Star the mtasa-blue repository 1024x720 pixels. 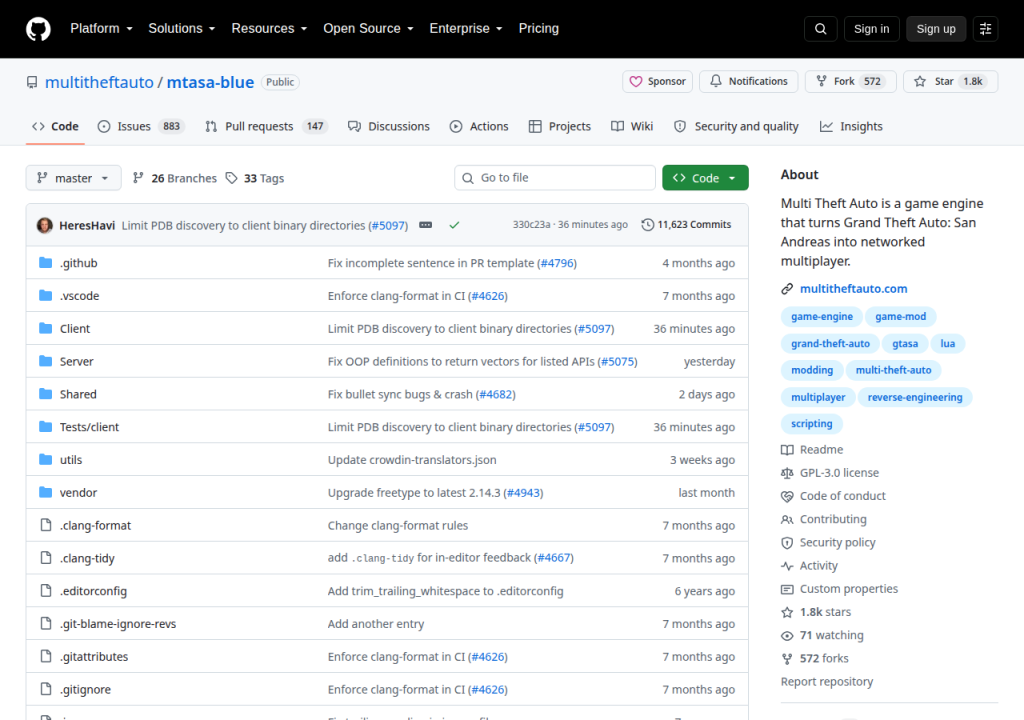tap(950, 82)
